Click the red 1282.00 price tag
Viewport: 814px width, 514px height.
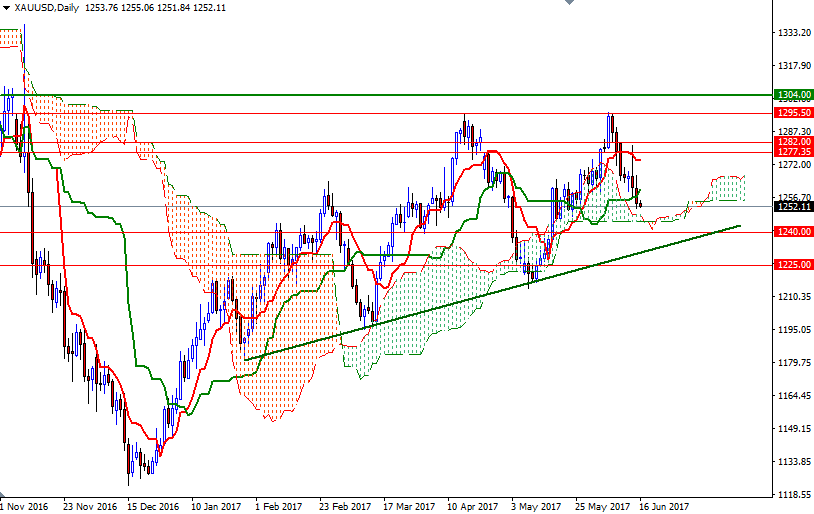(791, 142)
